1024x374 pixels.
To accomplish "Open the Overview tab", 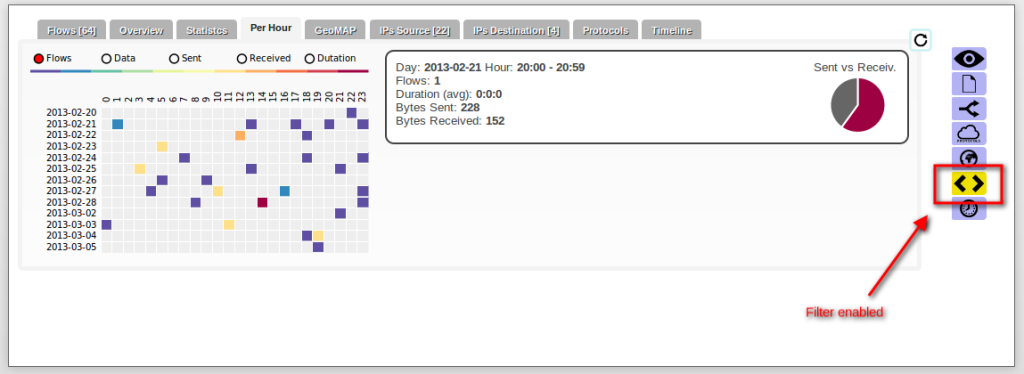I will click(x=141, y=30).
